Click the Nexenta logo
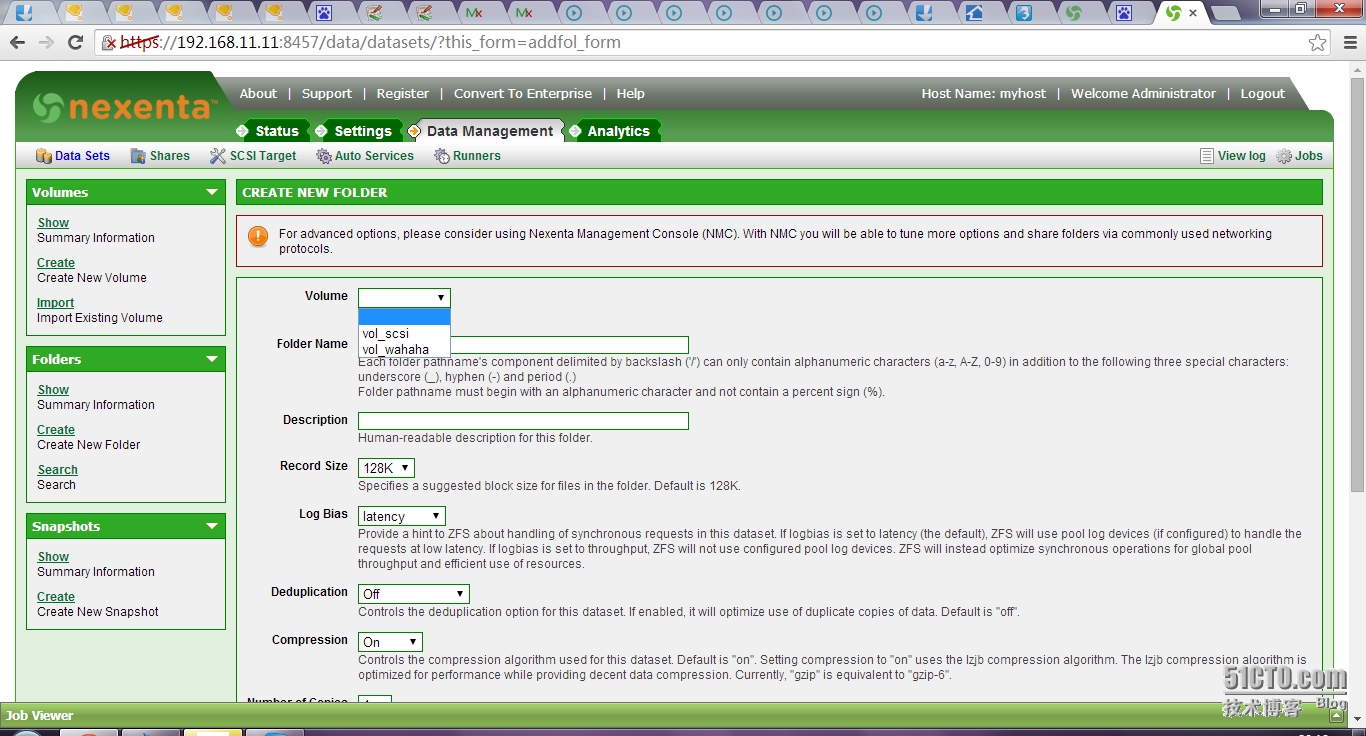The width and height of the screenshot is (1366, 736). tap(124, 107)
